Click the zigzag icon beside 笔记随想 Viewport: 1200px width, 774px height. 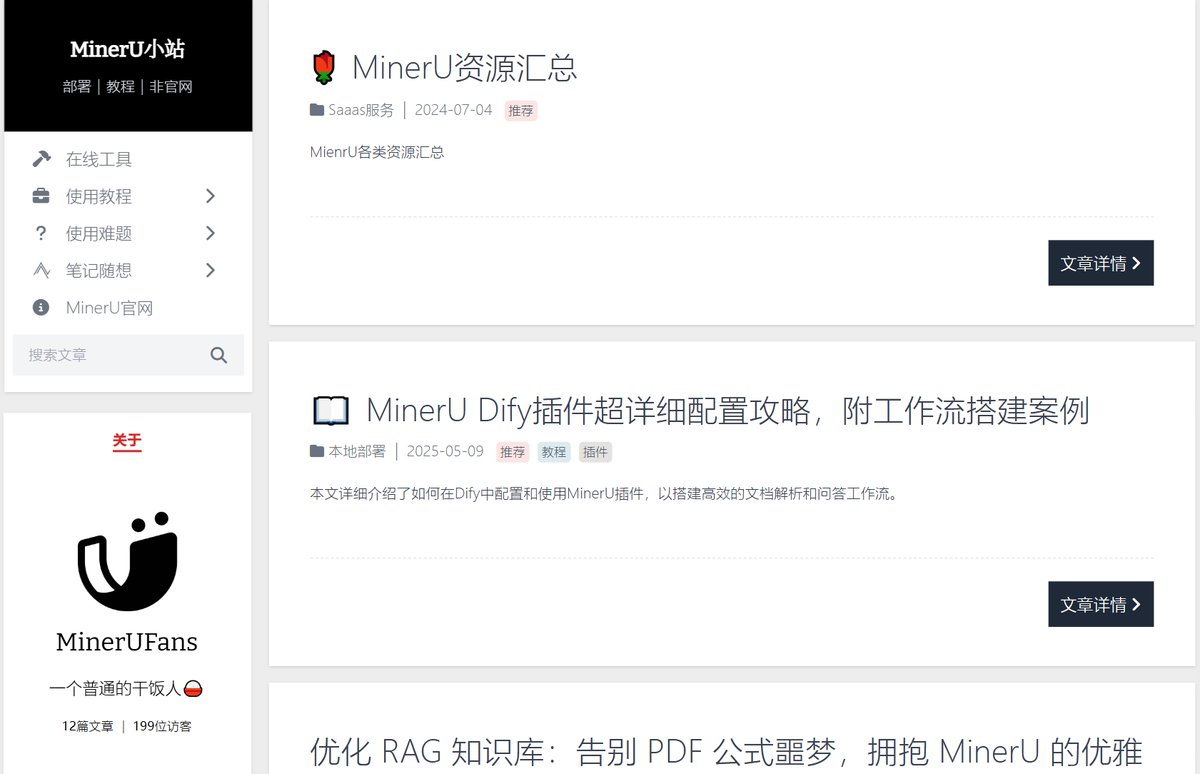[x=41, y=270]
